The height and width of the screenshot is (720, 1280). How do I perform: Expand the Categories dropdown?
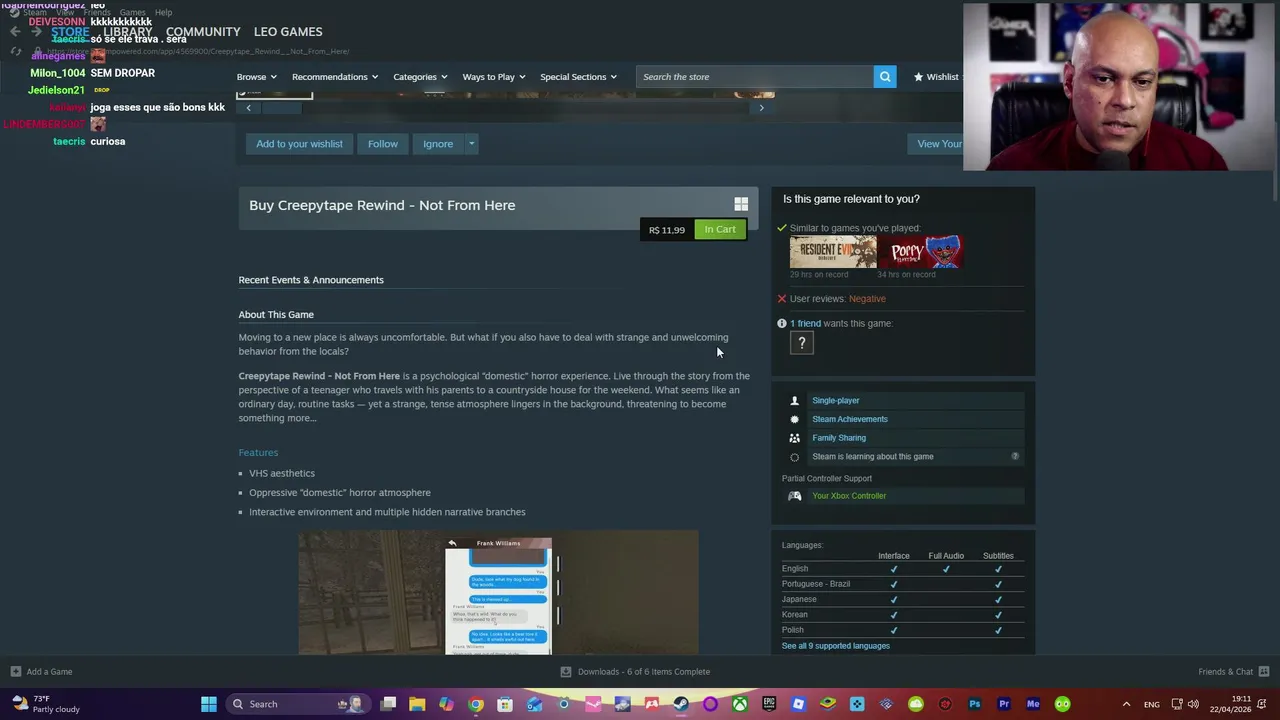(420, 77)
